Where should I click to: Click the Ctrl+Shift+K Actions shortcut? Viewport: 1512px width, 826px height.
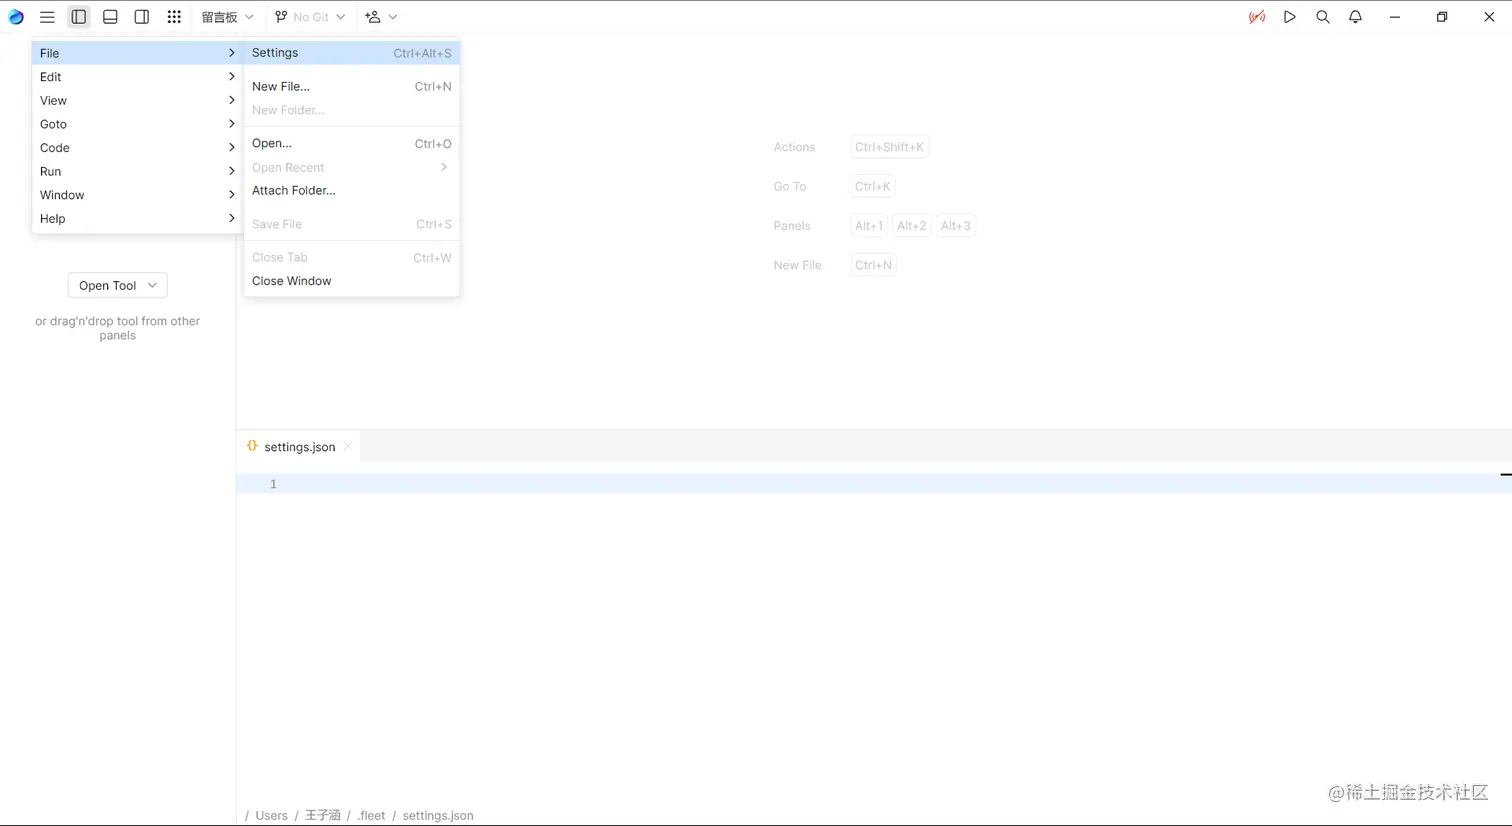(889, 147)
